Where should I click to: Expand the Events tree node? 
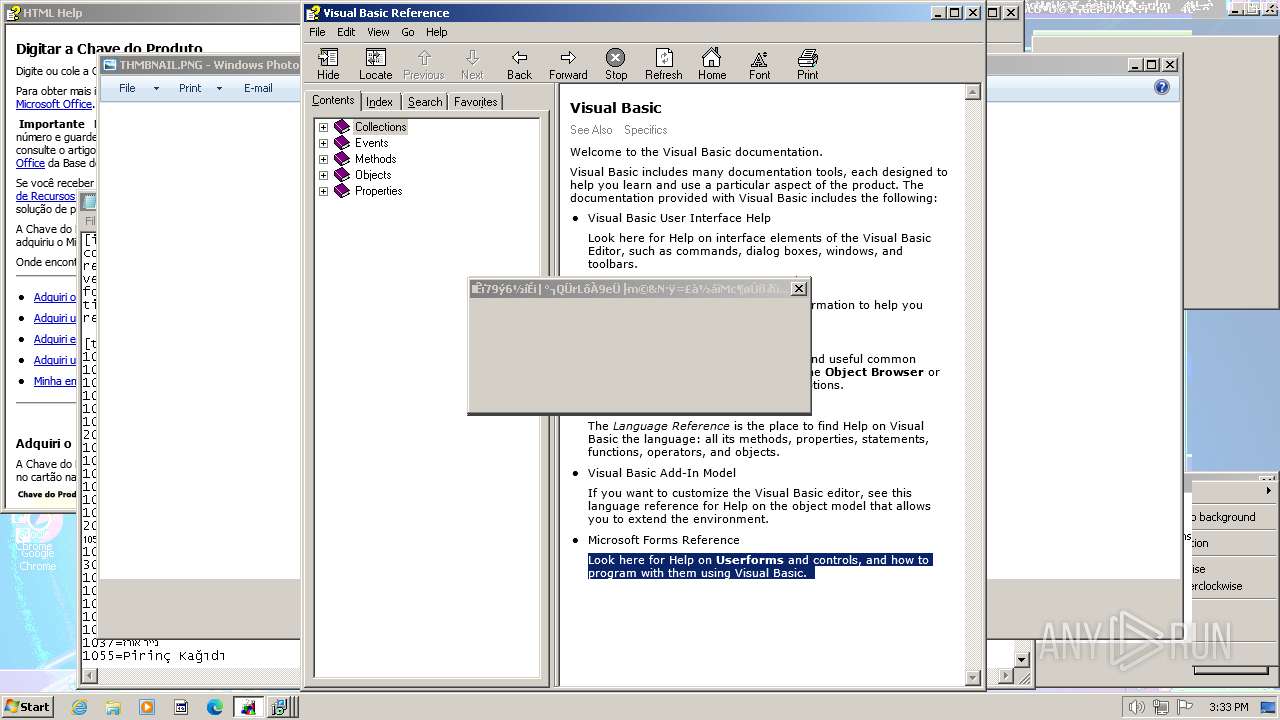pyautogui.click(x=323, y=143)
